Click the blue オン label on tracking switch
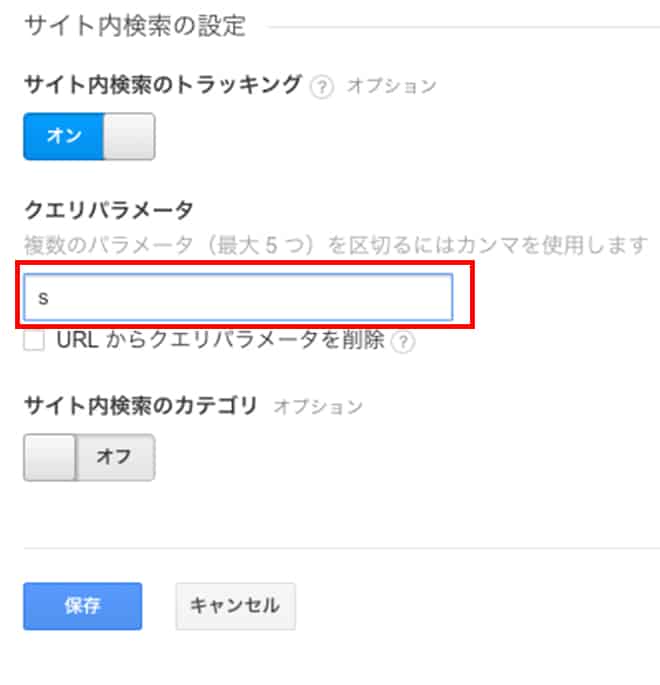This screenshot has width=660, height=685. pyautogui.click(x=64, y=136)
